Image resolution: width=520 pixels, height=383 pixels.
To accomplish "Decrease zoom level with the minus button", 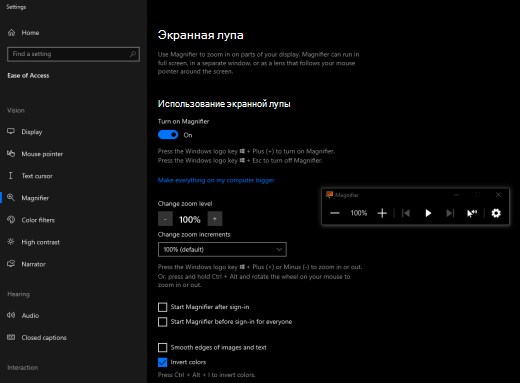I will (x=165, y=219).
